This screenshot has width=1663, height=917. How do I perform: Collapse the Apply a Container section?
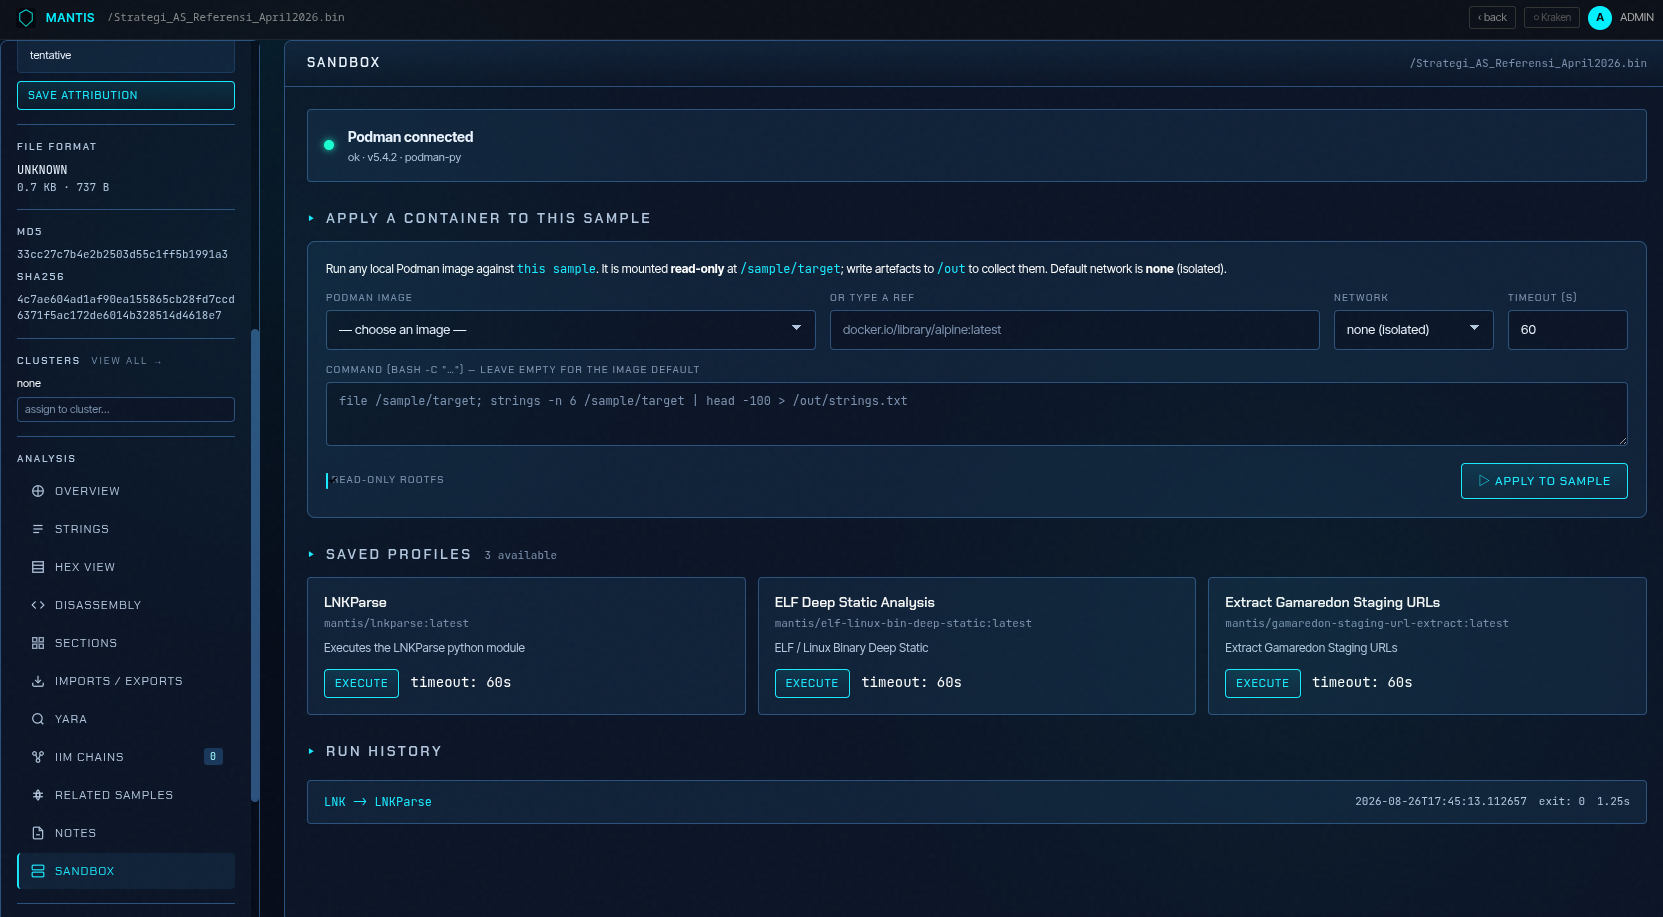(311, 218)
